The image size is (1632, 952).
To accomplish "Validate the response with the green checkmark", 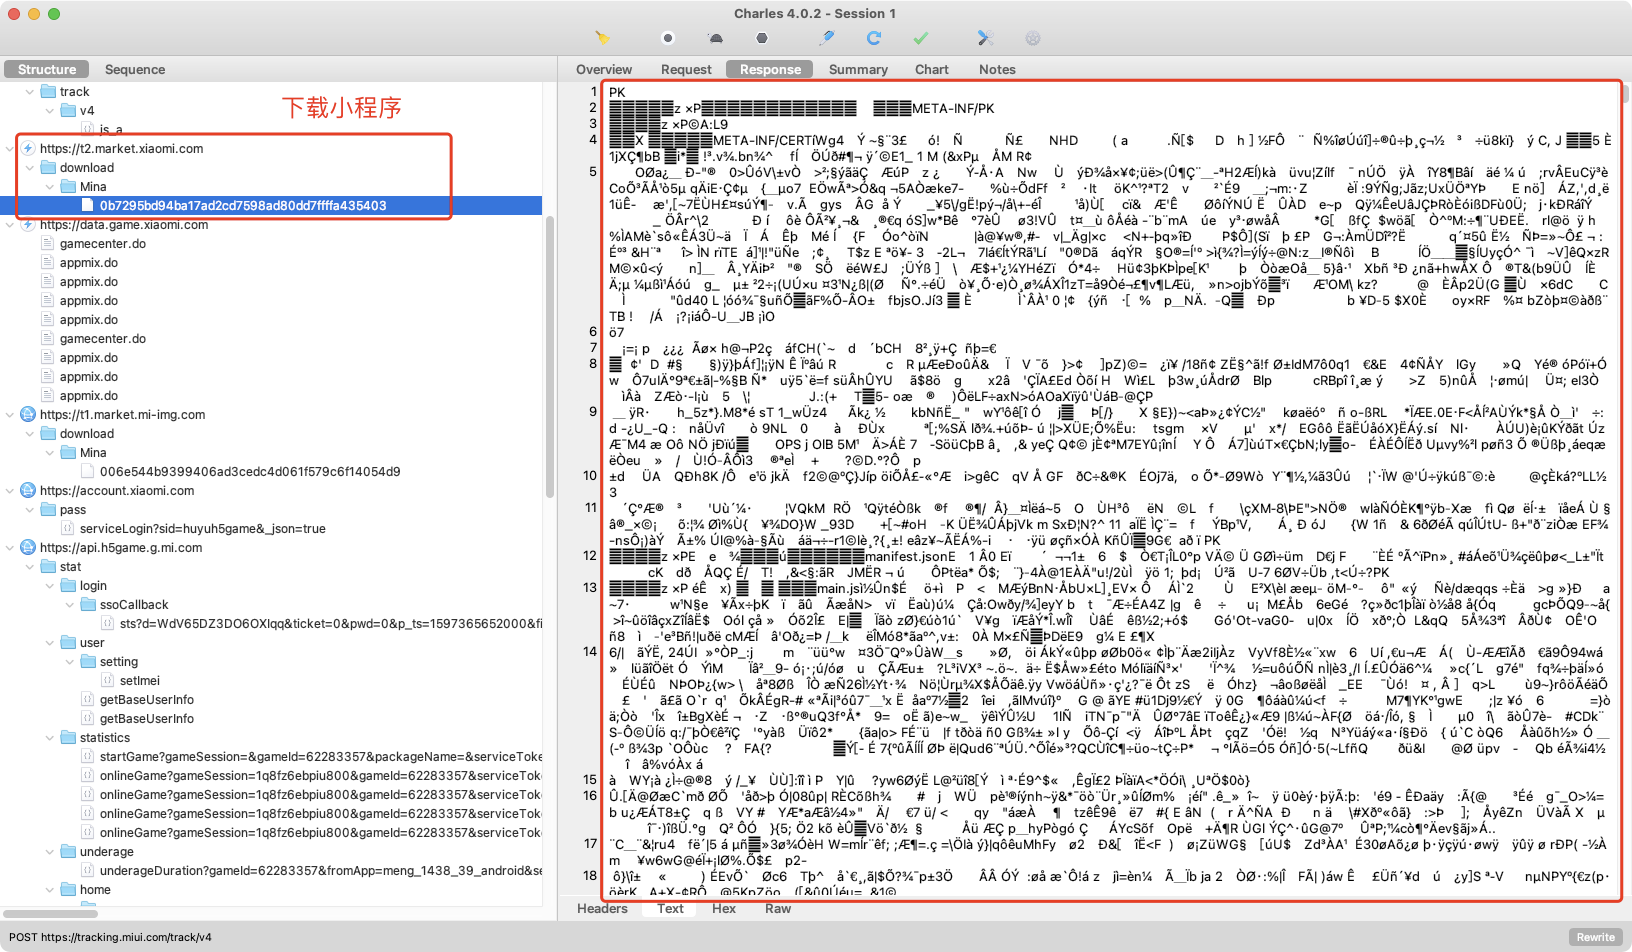I will click(x=921, y=38).
